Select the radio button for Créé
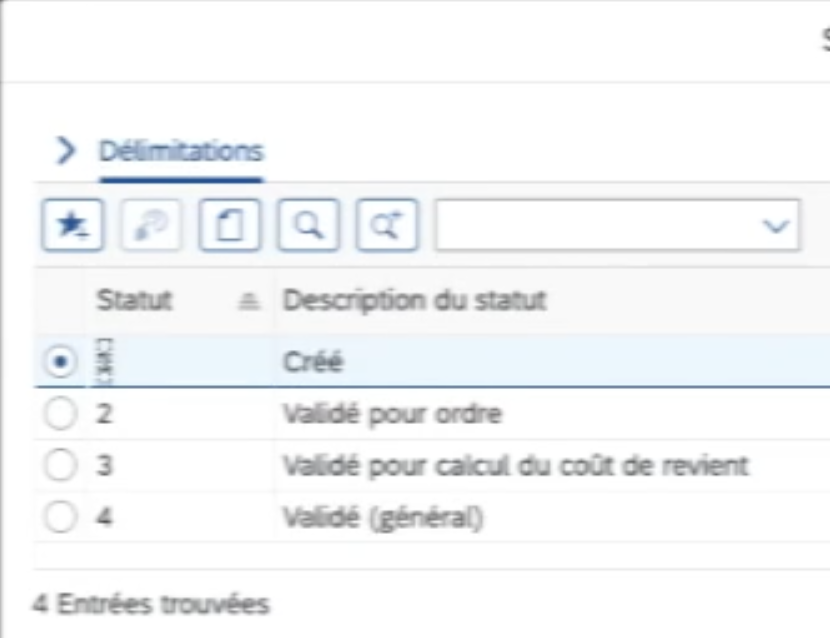Viewport: 830px width, 638px height. 61,362
